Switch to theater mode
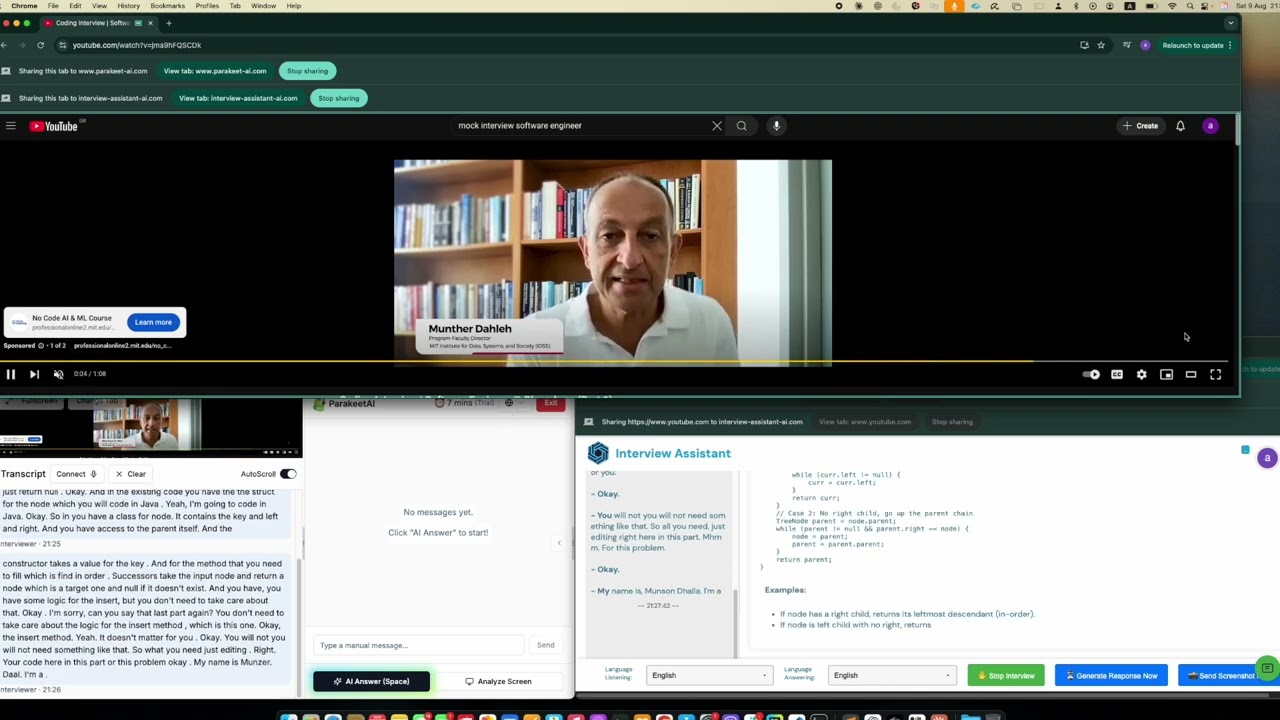Image resolution: width=1280 pixels, height=720 pixels. tap(1191, 375)
